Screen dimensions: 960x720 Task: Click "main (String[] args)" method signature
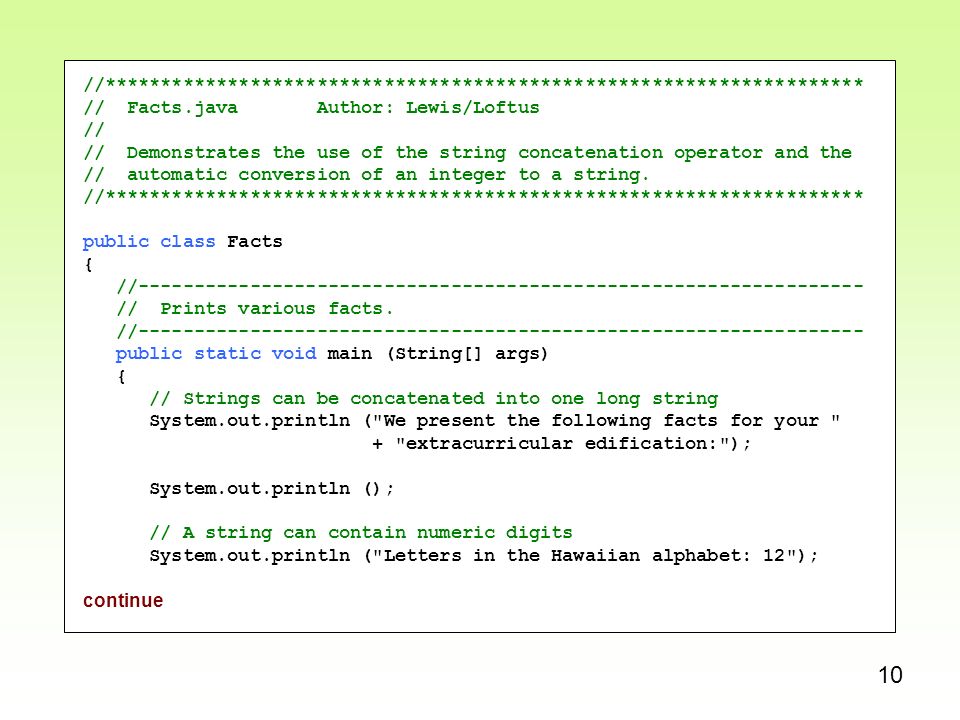point(437,354)
